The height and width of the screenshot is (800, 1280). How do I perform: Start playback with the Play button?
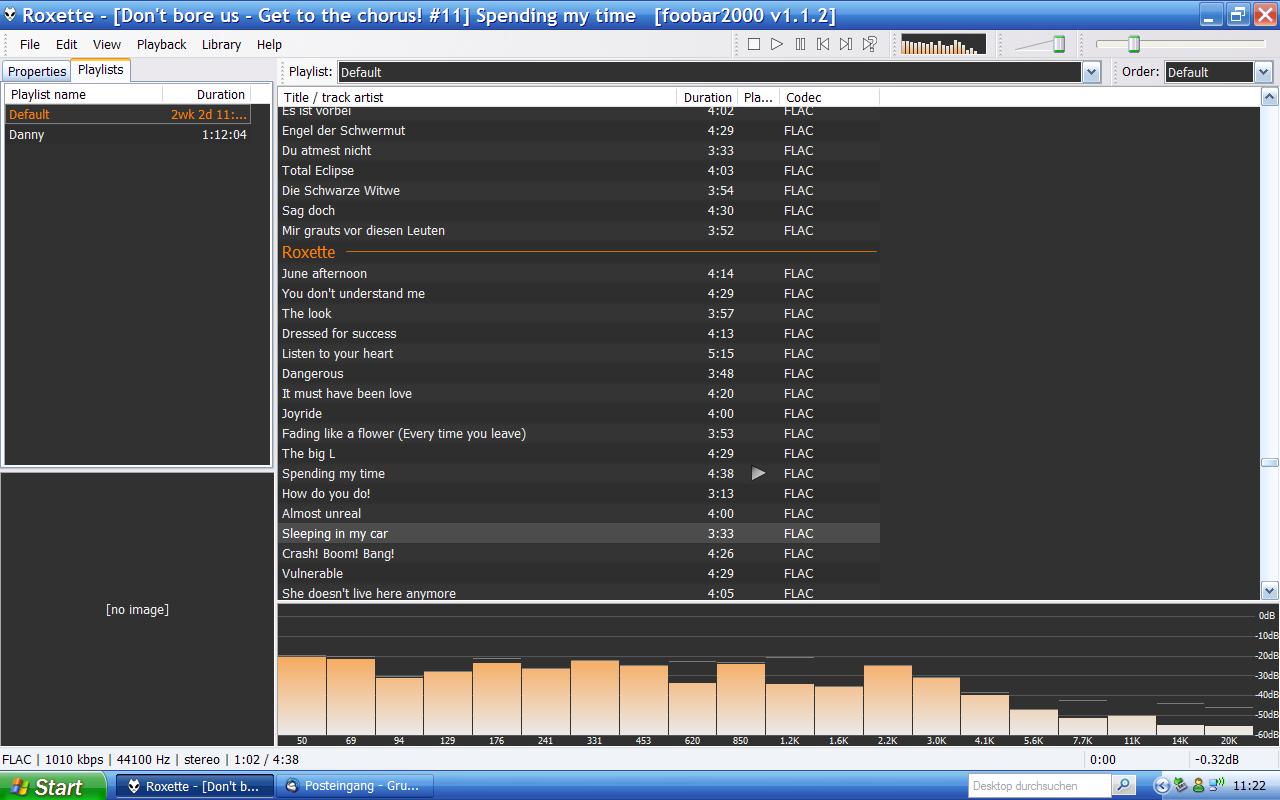click(x=777, y=44)
